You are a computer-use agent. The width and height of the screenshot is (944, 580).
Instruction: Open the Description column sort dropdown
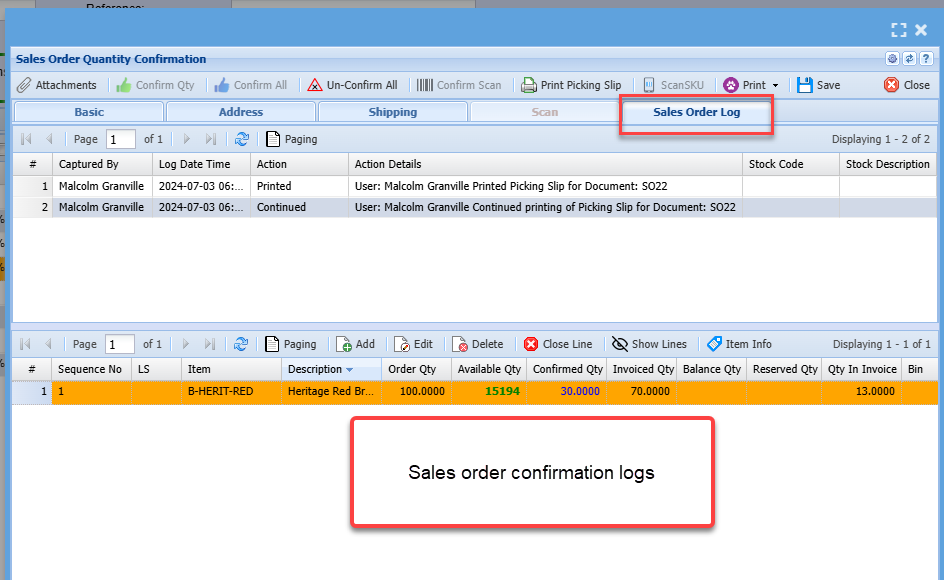click(349, 370)
